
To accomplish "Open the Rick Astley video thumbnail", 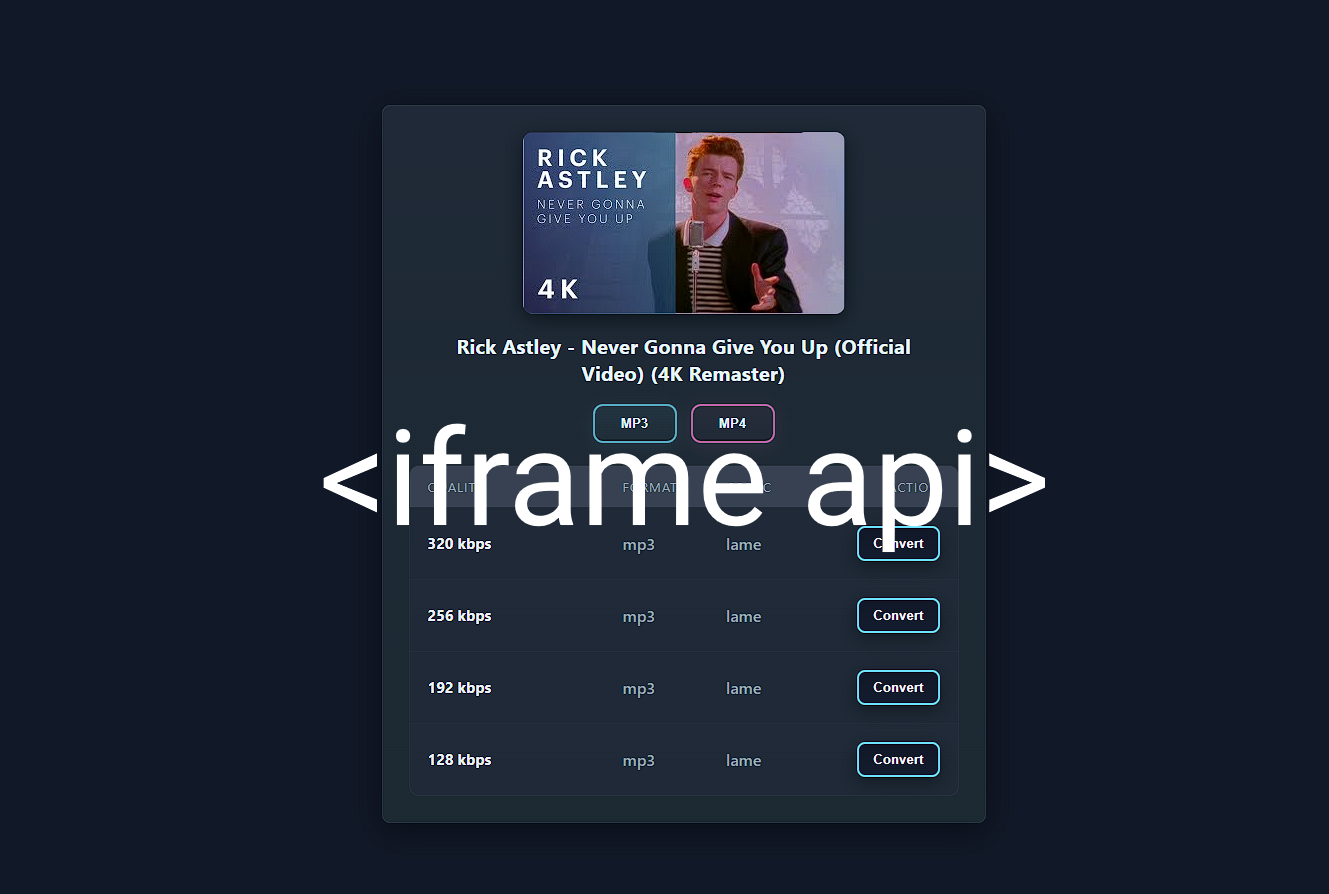I will tap(684, 223).
